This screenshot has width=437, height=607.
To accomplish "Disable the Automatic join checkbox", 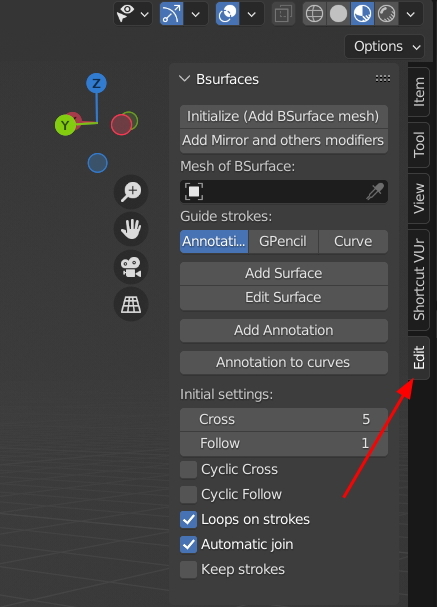I will (x=189, y=544).
